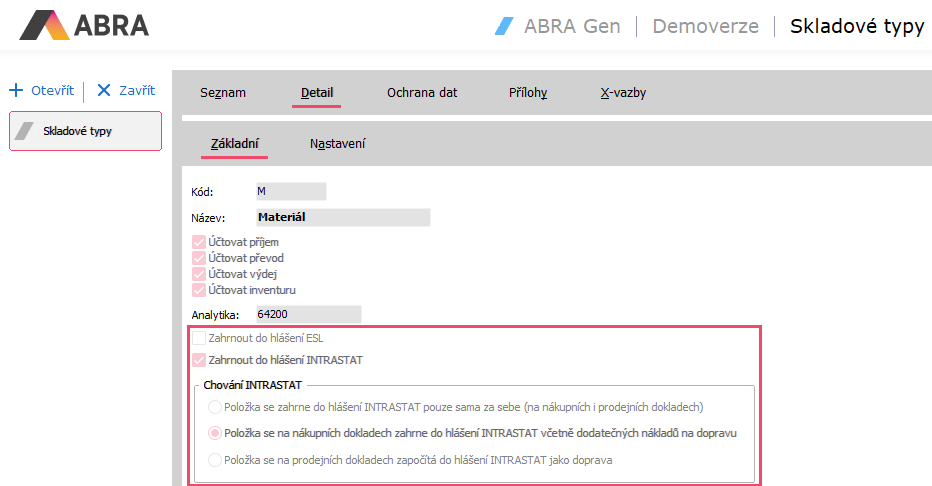Open the Ochrana dat tab
The width and height of the screenshot is (932, 486).
click(x=422, y=93)
